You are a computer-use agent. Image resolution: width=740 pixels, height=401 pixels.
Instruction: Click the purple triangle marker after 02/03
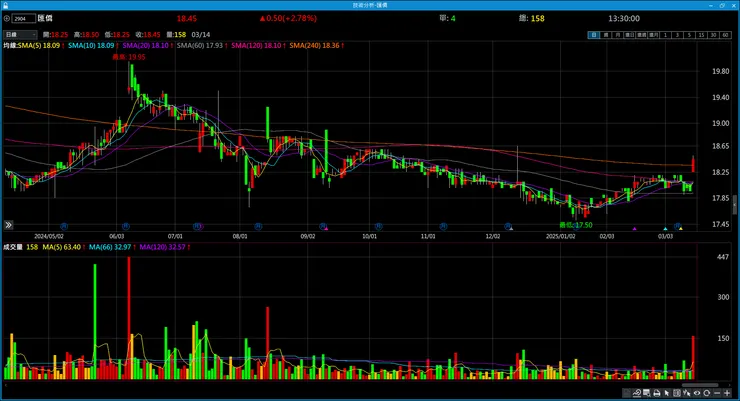(634, 229)
